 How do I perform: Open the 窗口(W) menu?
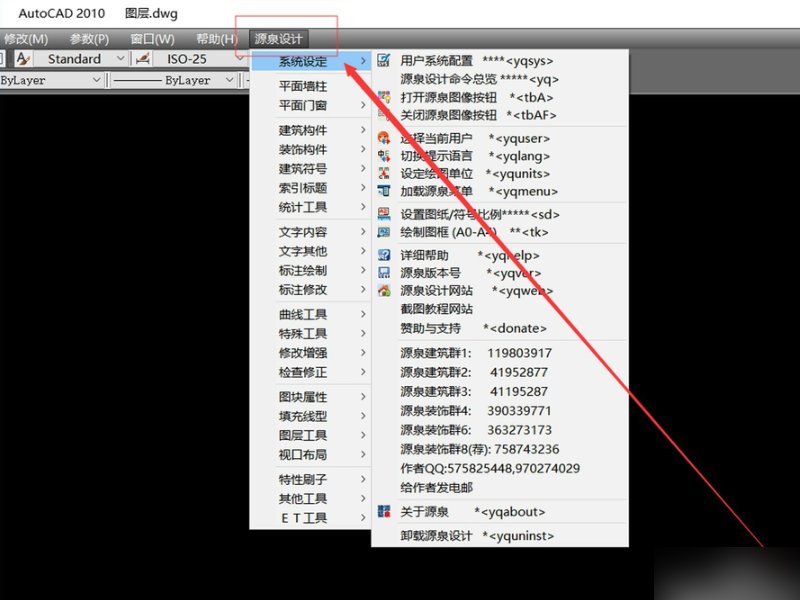pyautogui.click(x=152, y=39)
